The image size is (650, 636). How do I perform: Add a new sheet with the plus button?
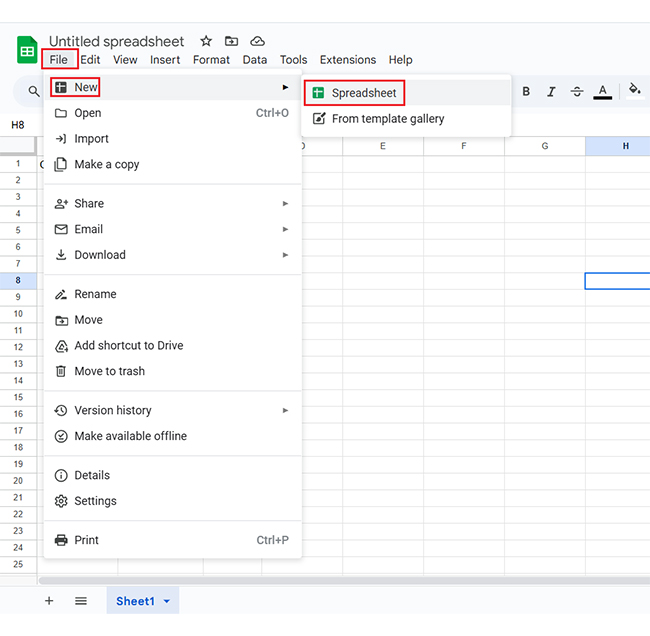click(x=49, y=601)
